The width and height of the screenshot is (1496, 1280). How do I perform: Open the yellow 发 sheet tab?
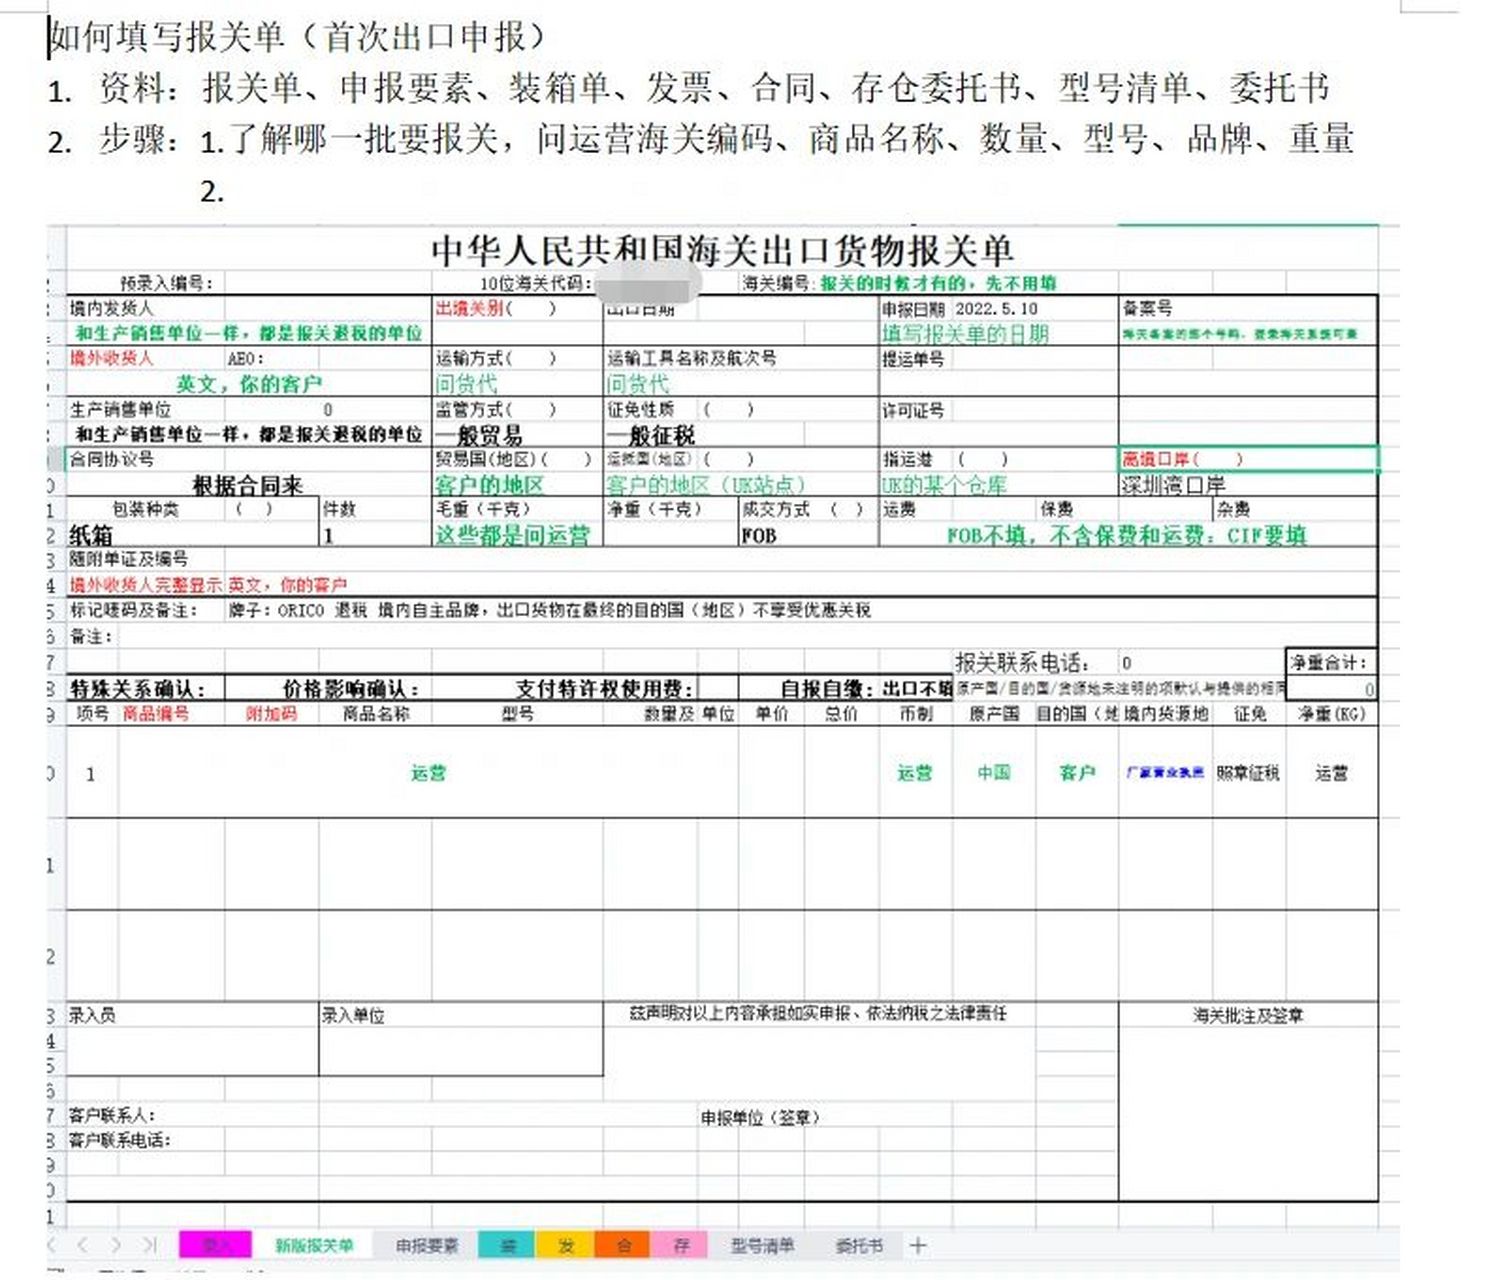point(567,1245)
